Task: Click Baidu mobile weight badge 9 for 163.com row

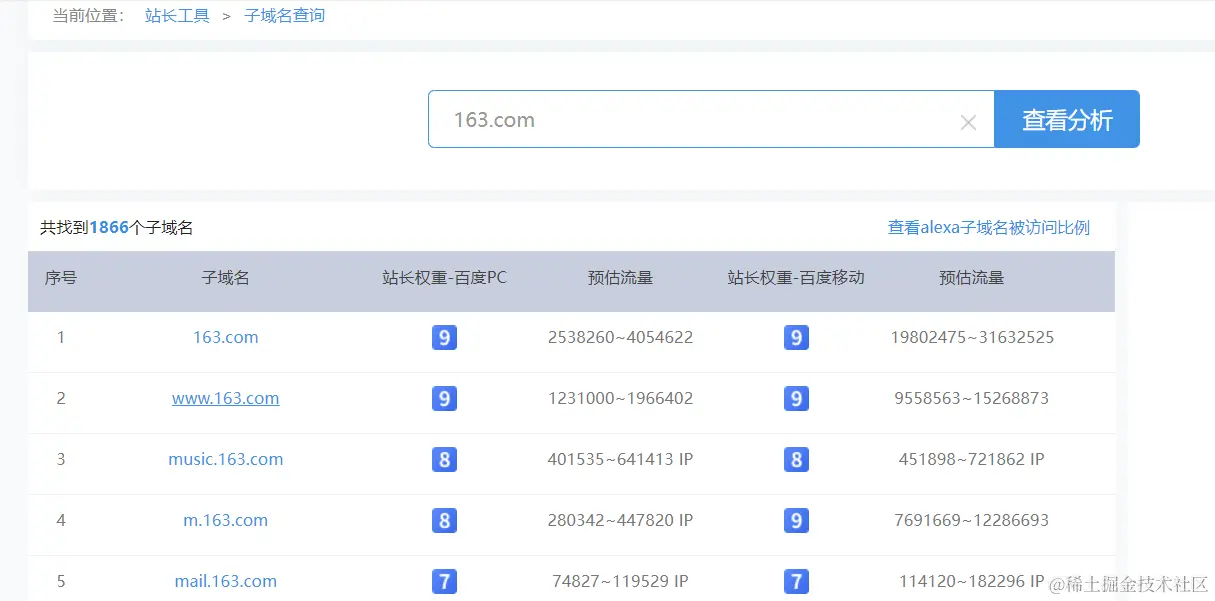Action: 796,337
